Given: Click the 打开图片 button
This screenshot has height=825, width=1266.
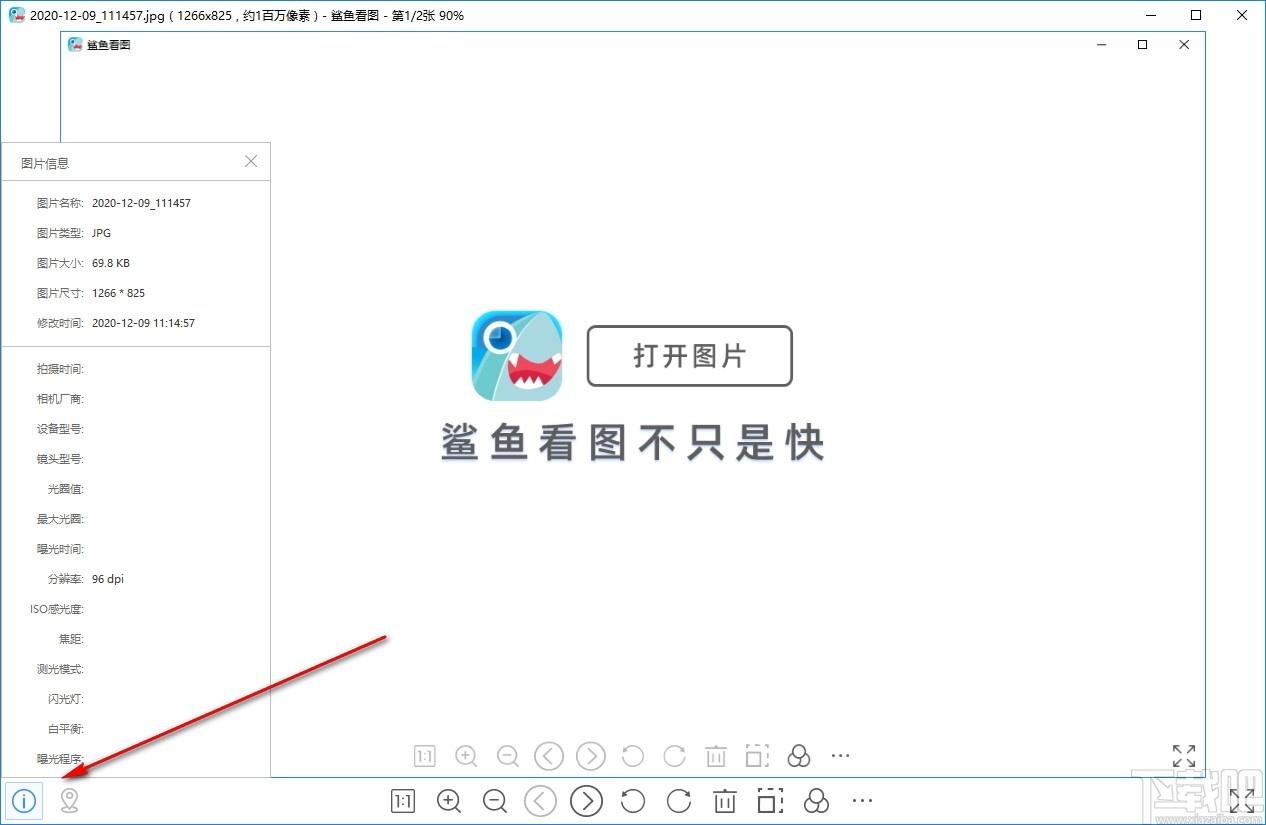Looking at the screenshot, I should pos(689,356).
